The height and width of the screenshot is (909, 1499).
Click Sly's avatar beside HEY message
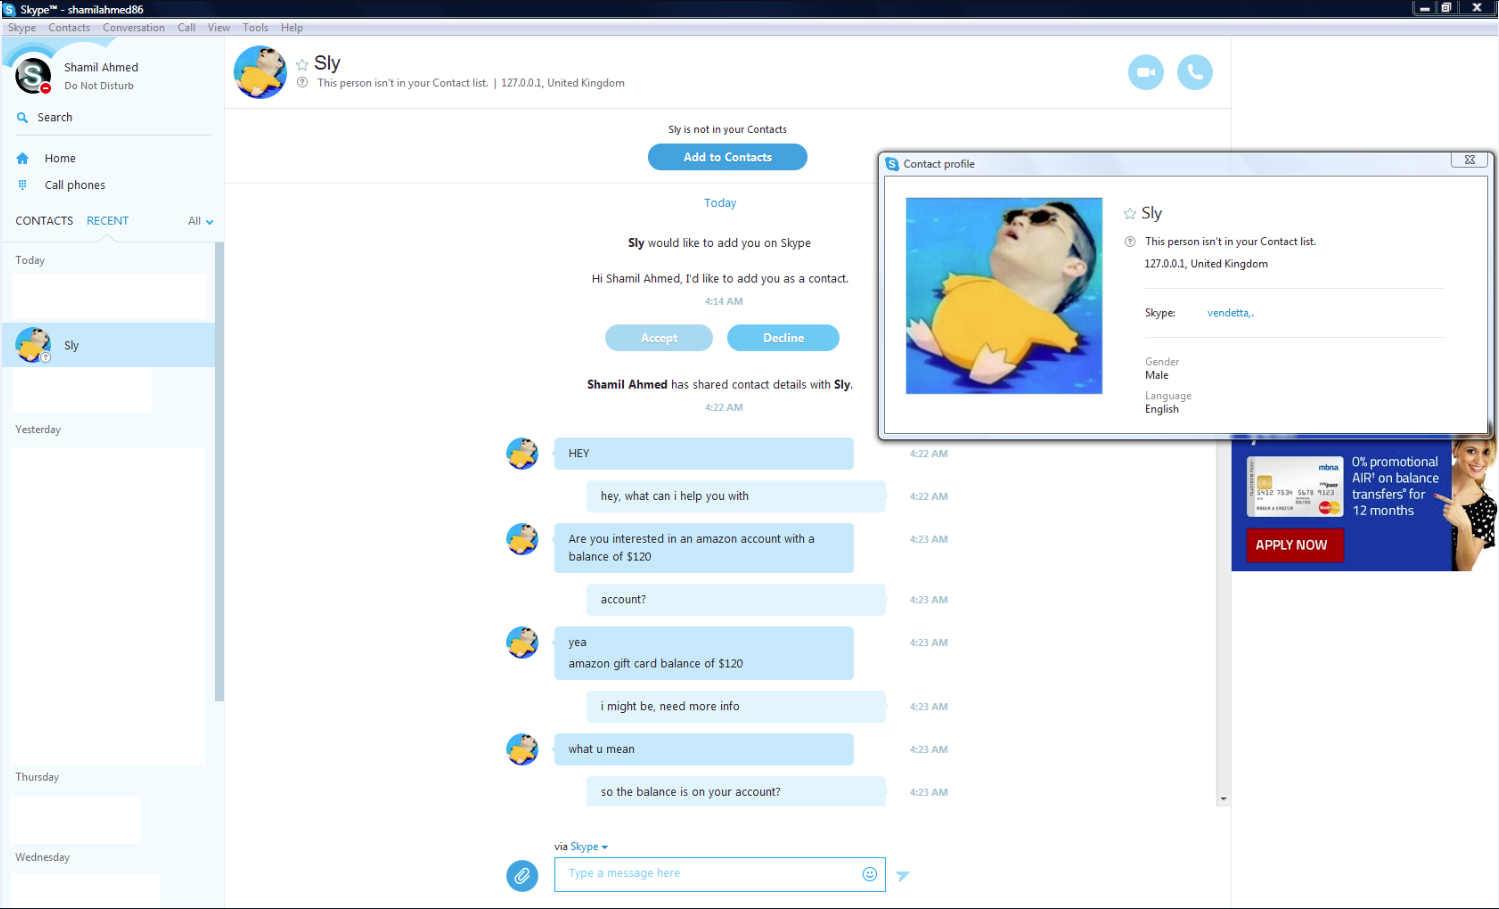coord(522,454)
